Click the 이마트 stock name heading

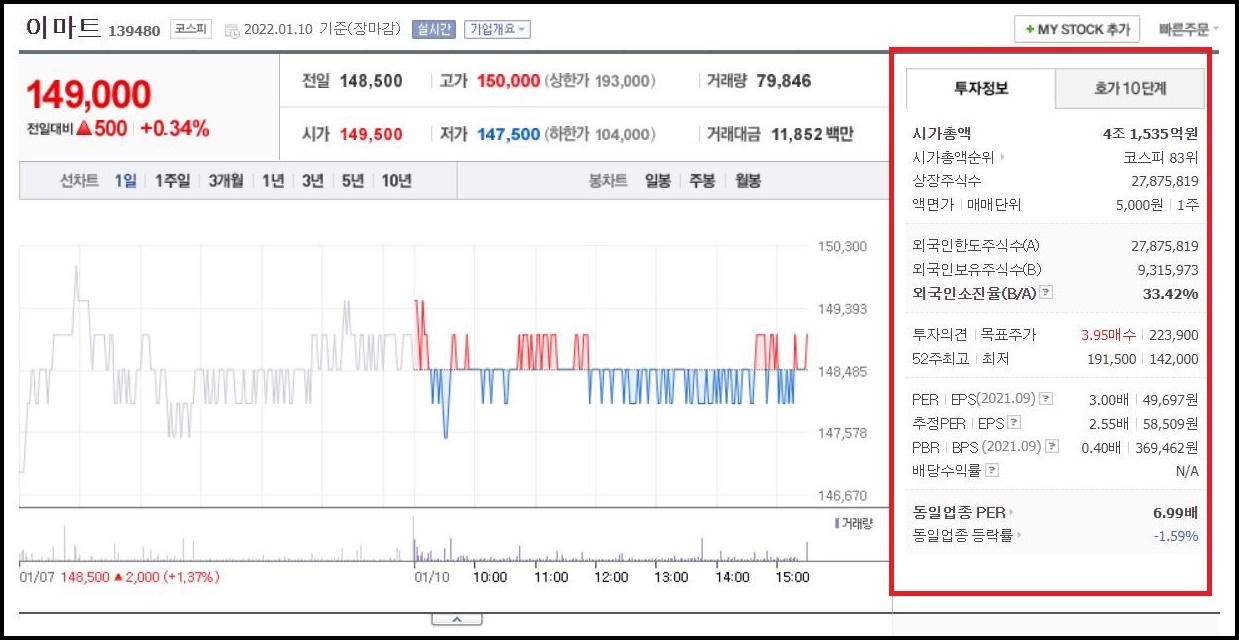click(x=64, y=28)
